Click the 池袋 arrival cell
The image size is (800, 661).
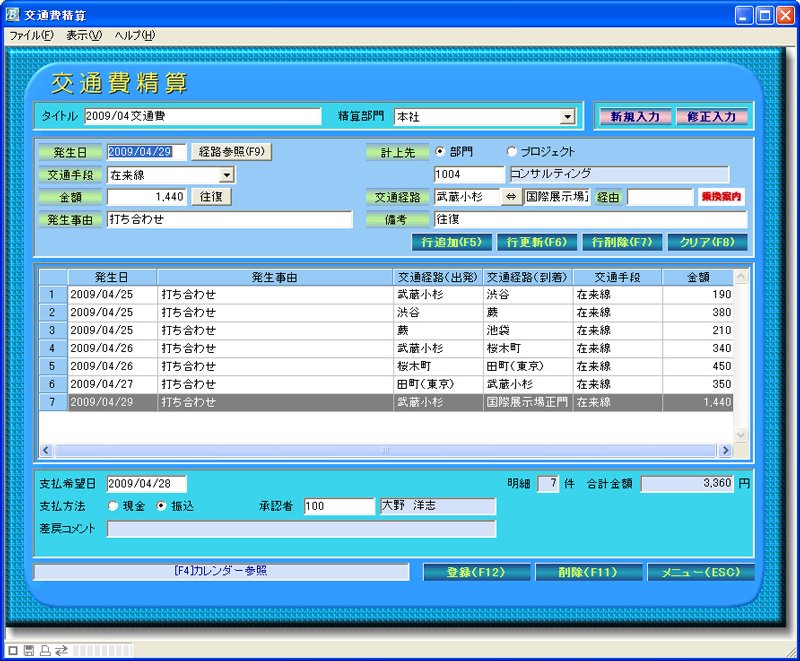[528, 330]
